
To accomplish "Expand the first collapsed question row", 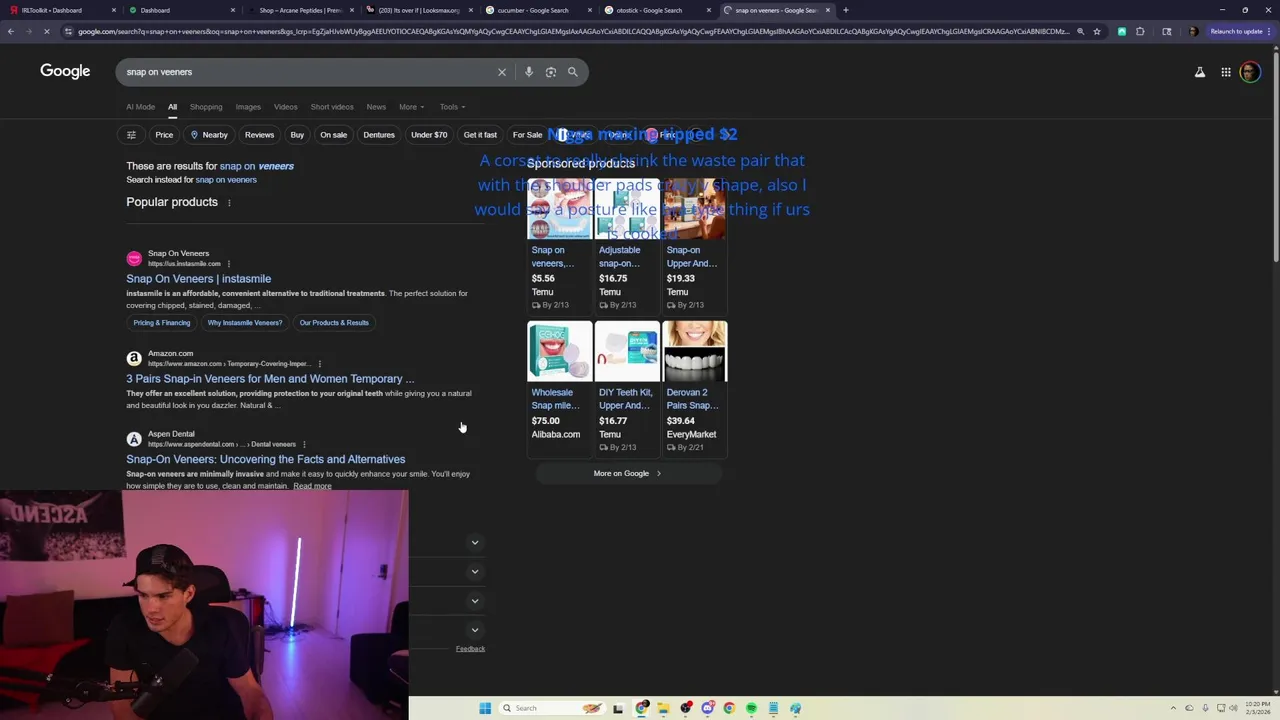I will click(x=475, y=542).
